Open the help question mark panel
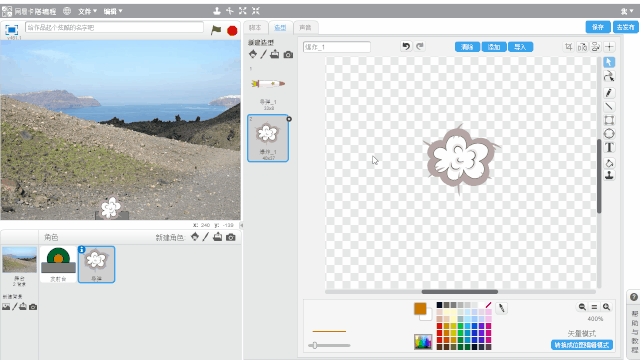 pyautogui.click(x=633, y=297)
